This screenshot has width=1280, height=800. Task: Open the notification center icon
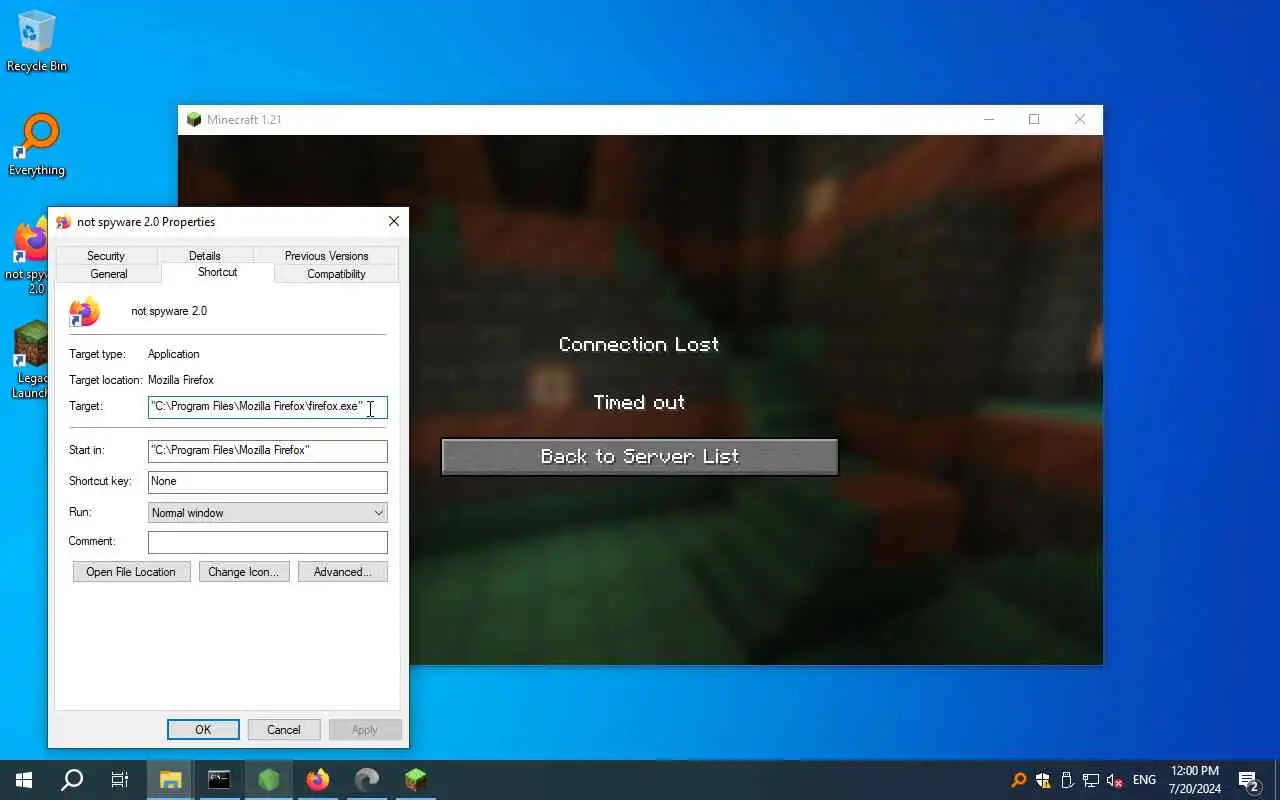pos(1248,780)
